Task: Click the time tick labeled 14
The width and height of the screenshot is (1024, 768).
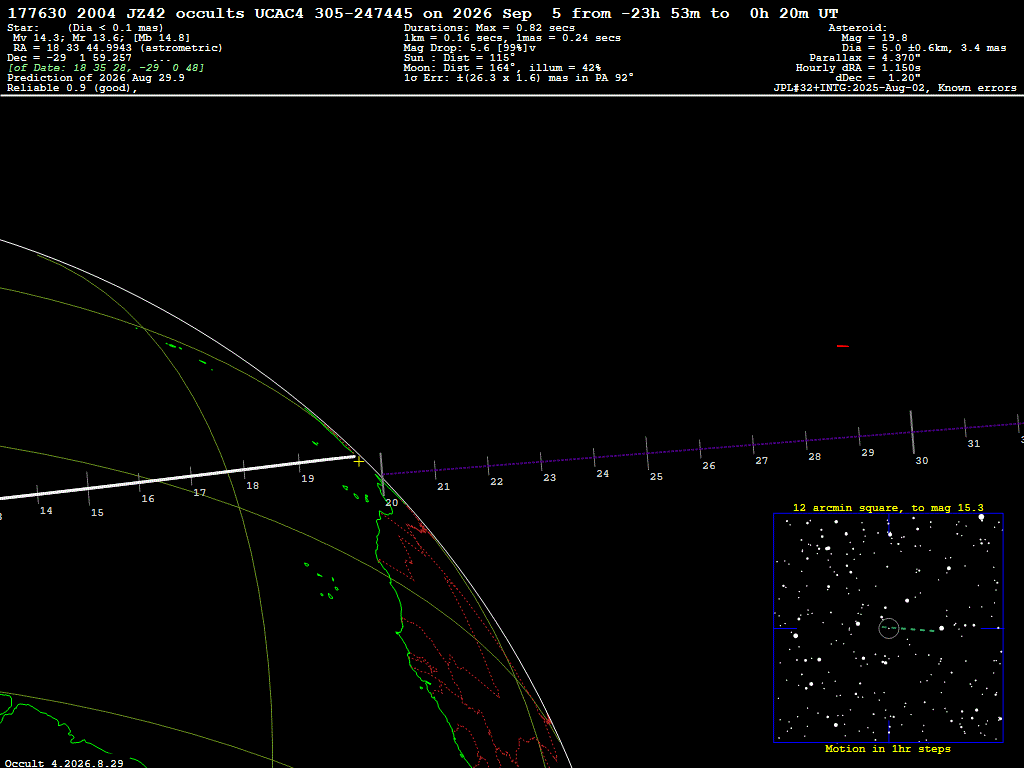Action: pyautogui.click(x=37, y=494)
